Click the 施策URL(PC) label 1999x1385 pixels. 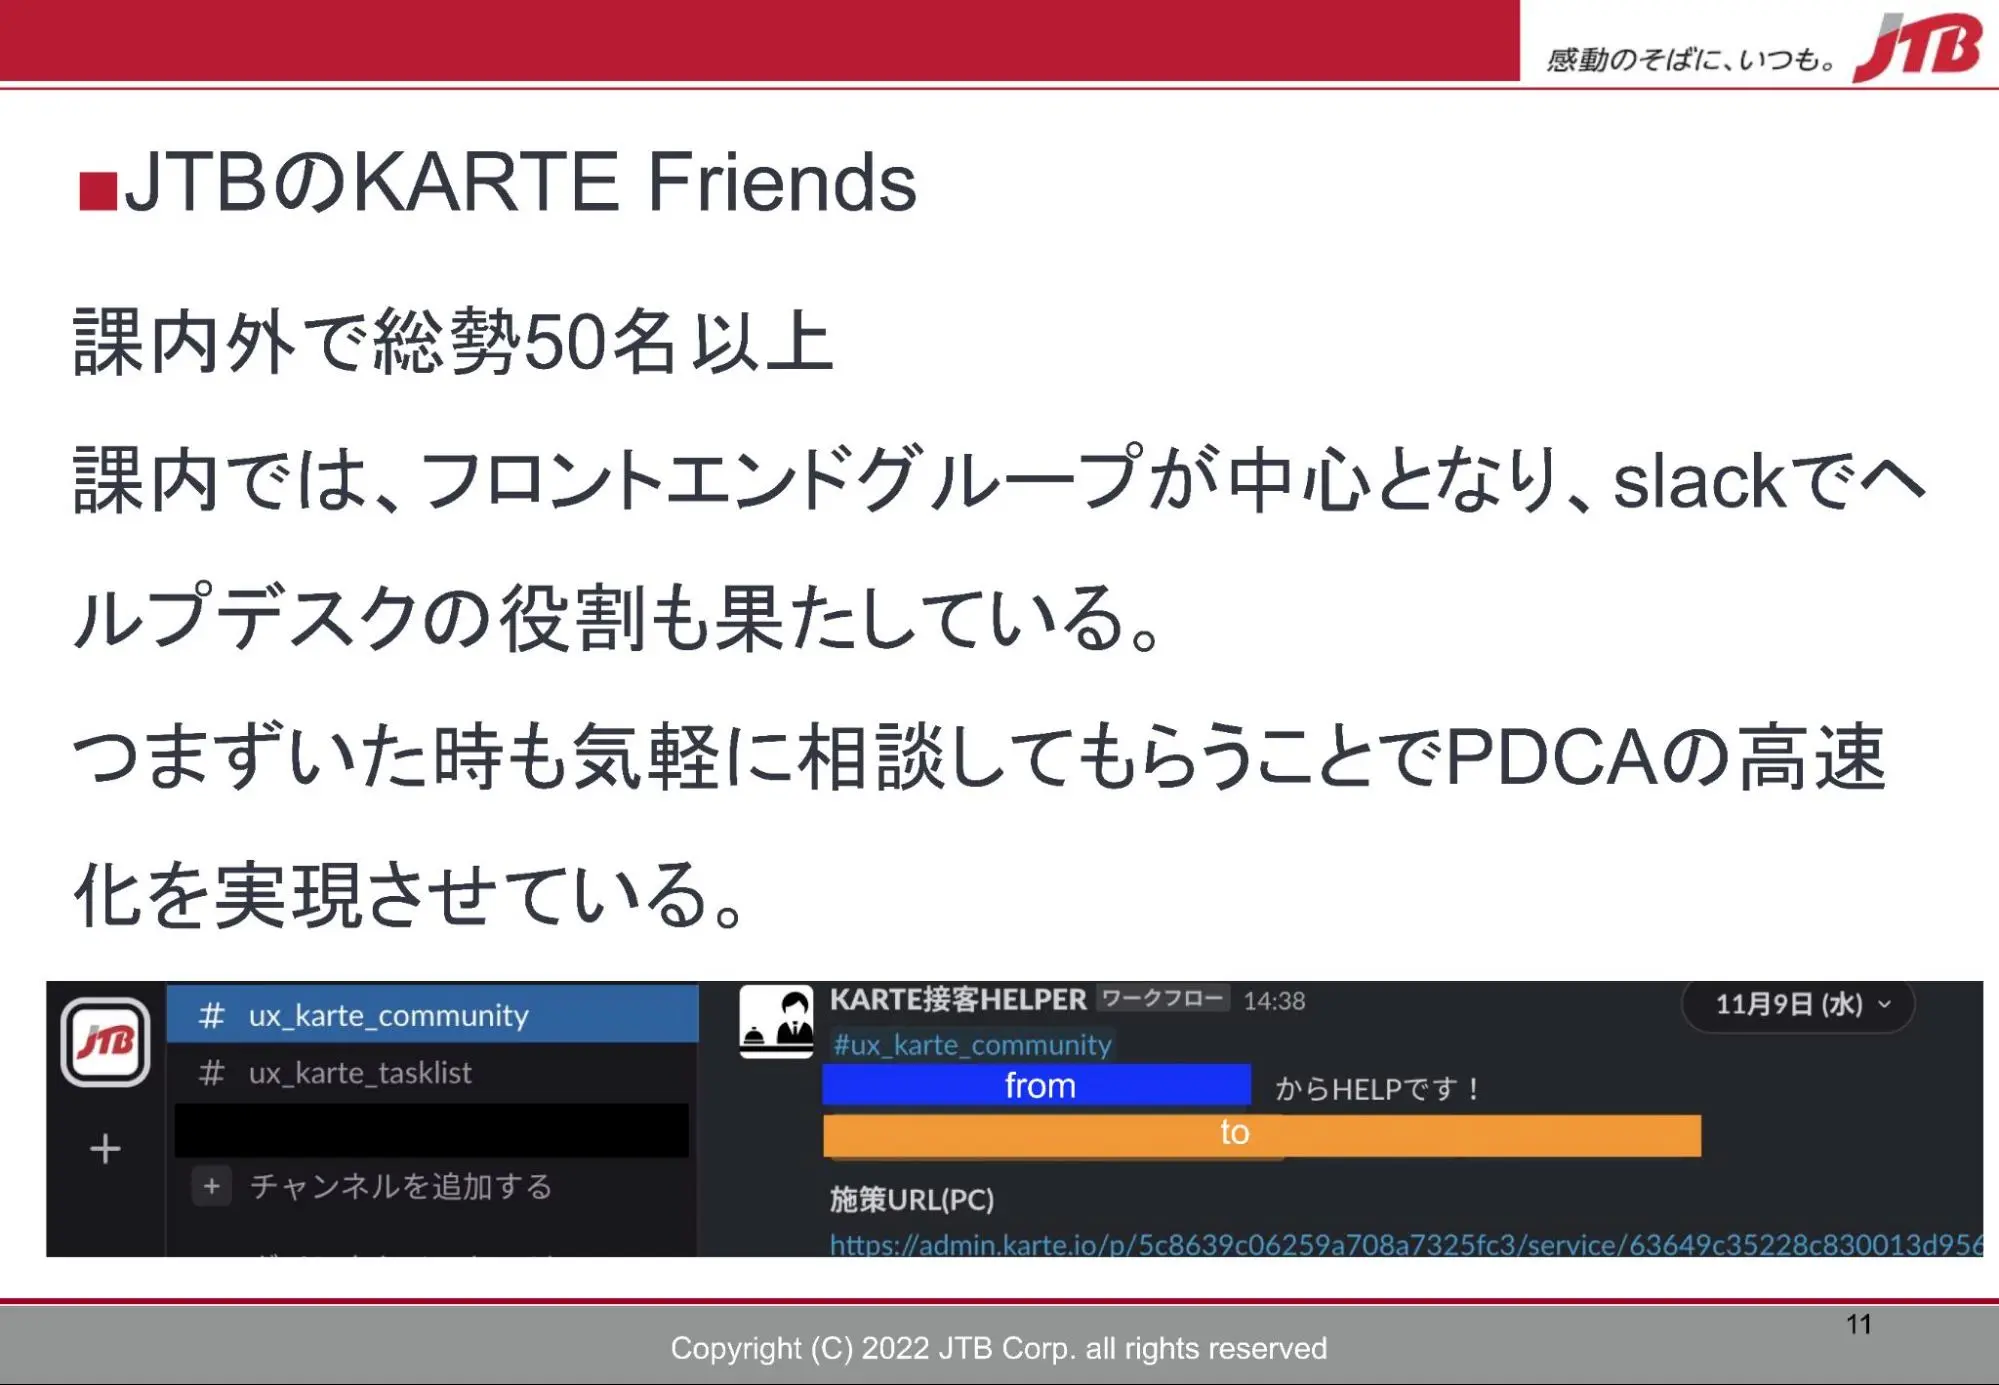pyautogui.click(x=912, y=1199)
